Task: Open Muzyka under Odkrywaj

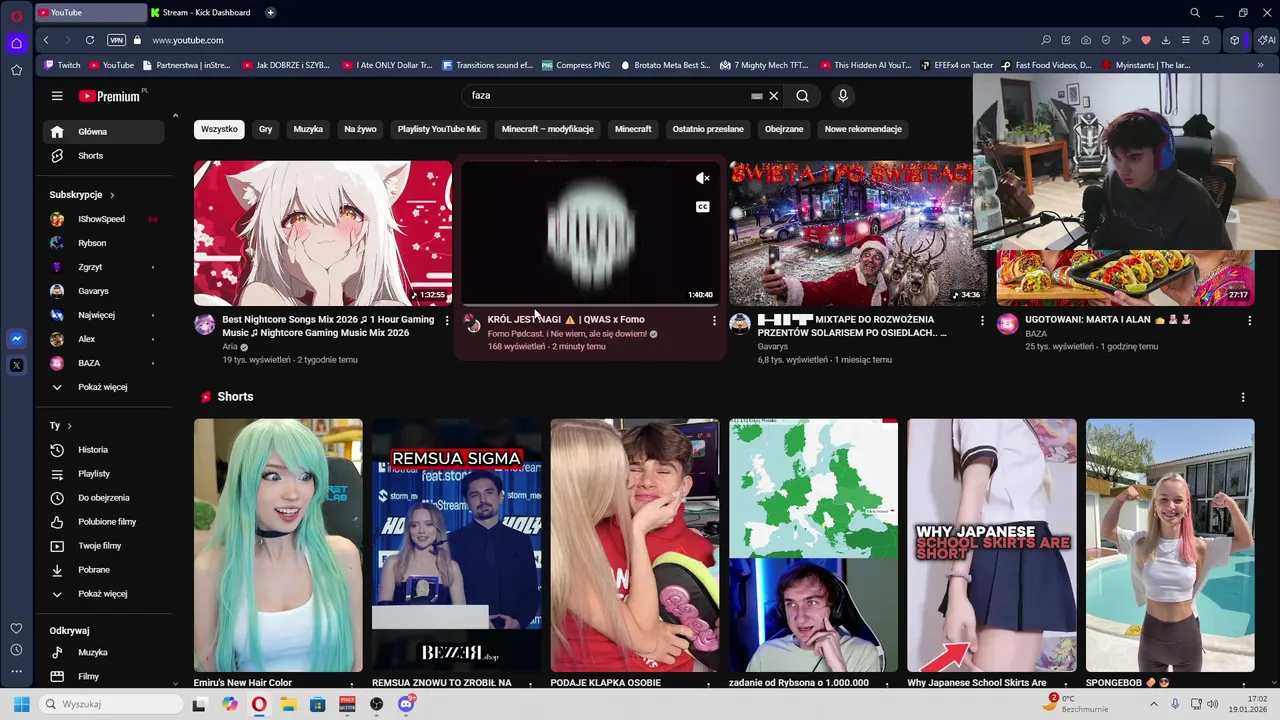Action: 103,653
